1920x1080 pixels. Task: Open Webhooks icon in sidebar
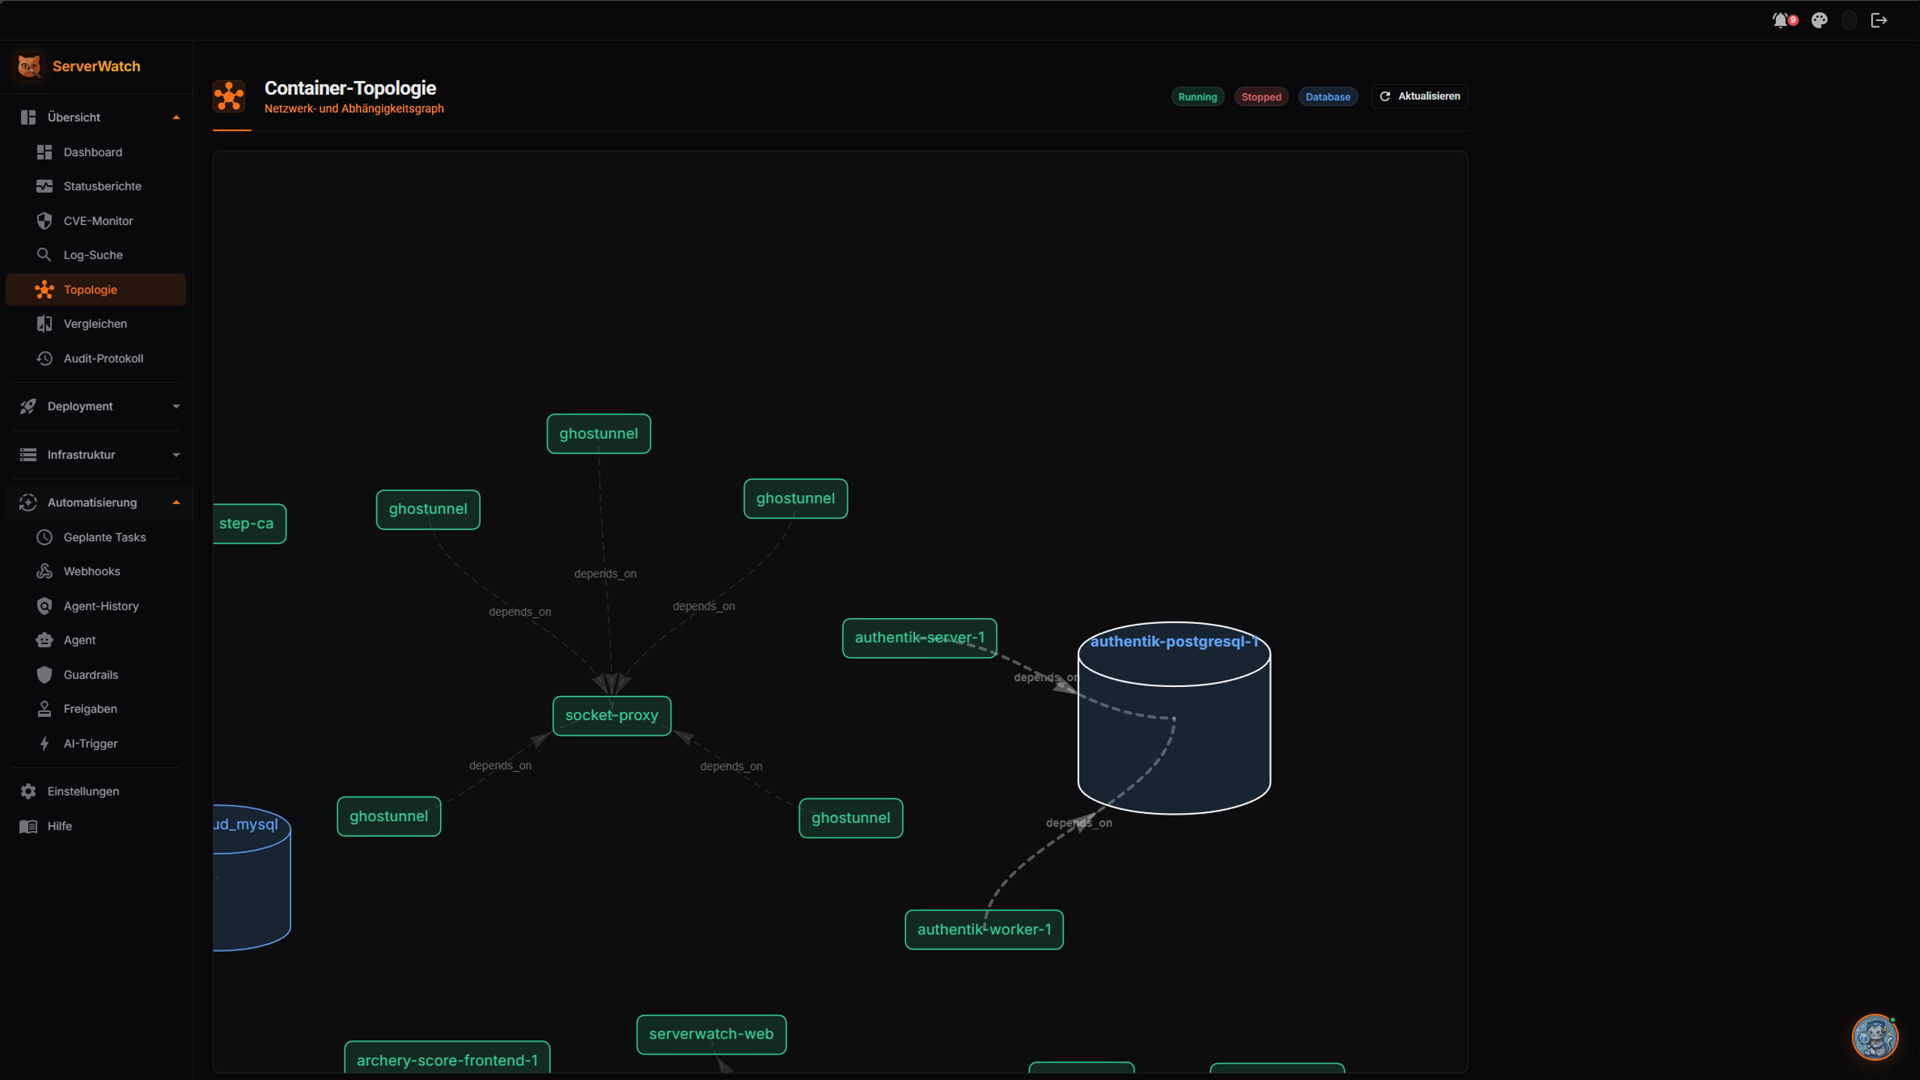click(44, 571)
